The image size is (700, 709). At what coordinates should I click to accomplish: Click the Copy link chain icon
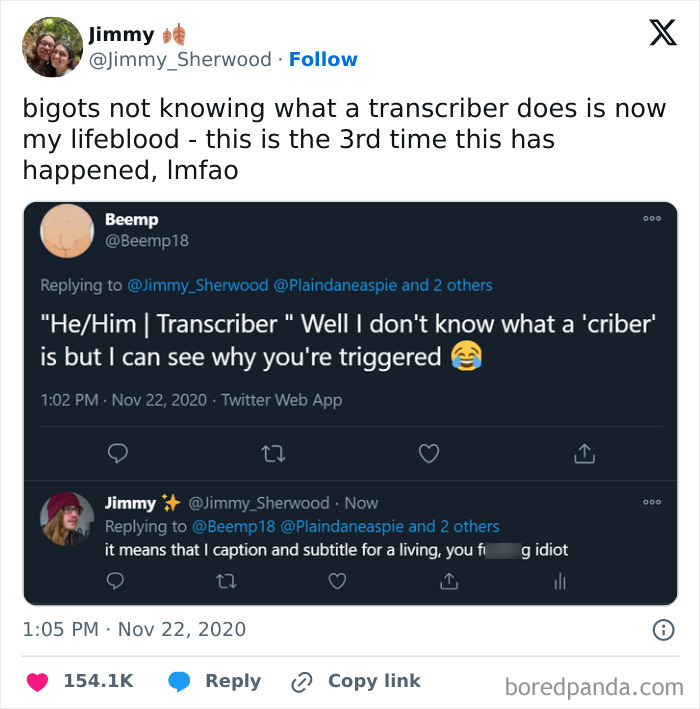(x=302, y=682)
